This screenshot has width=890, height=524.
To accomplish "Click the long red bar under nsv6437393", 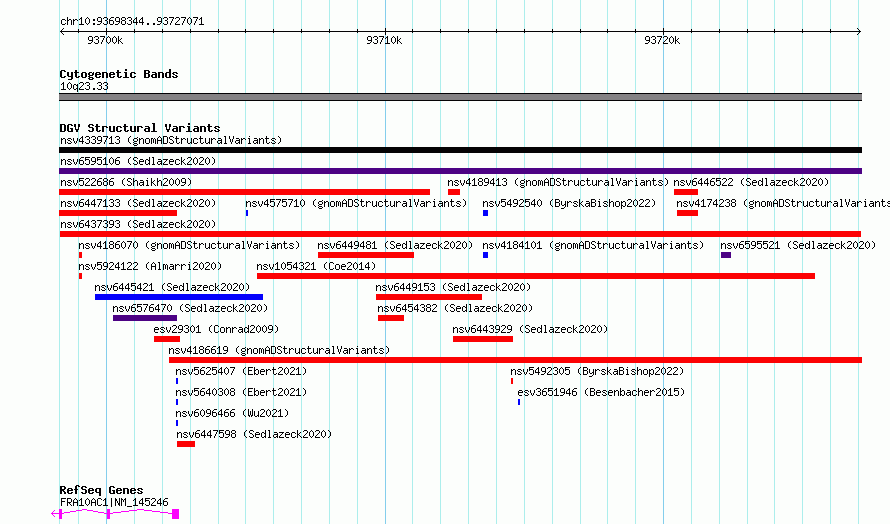I will pos(460,234).
